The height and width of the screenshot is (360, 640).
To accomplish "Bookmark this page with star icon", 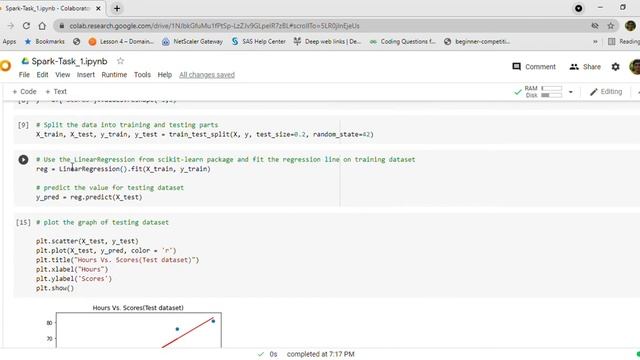I will click(611, 26).
